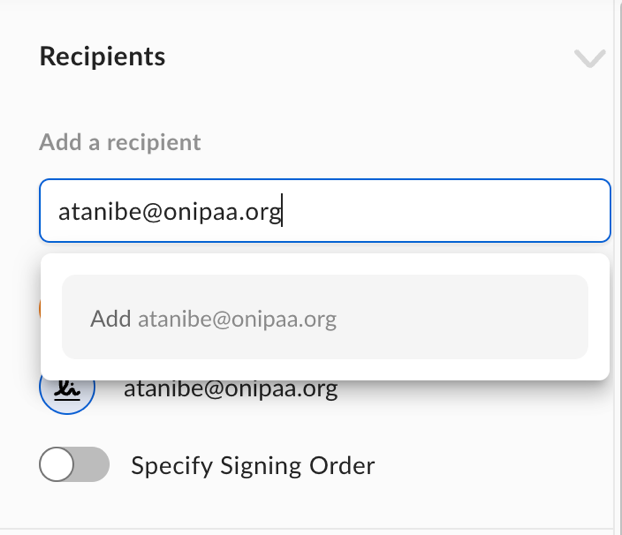Click the signer role signature icon

[x=67, y=389]
